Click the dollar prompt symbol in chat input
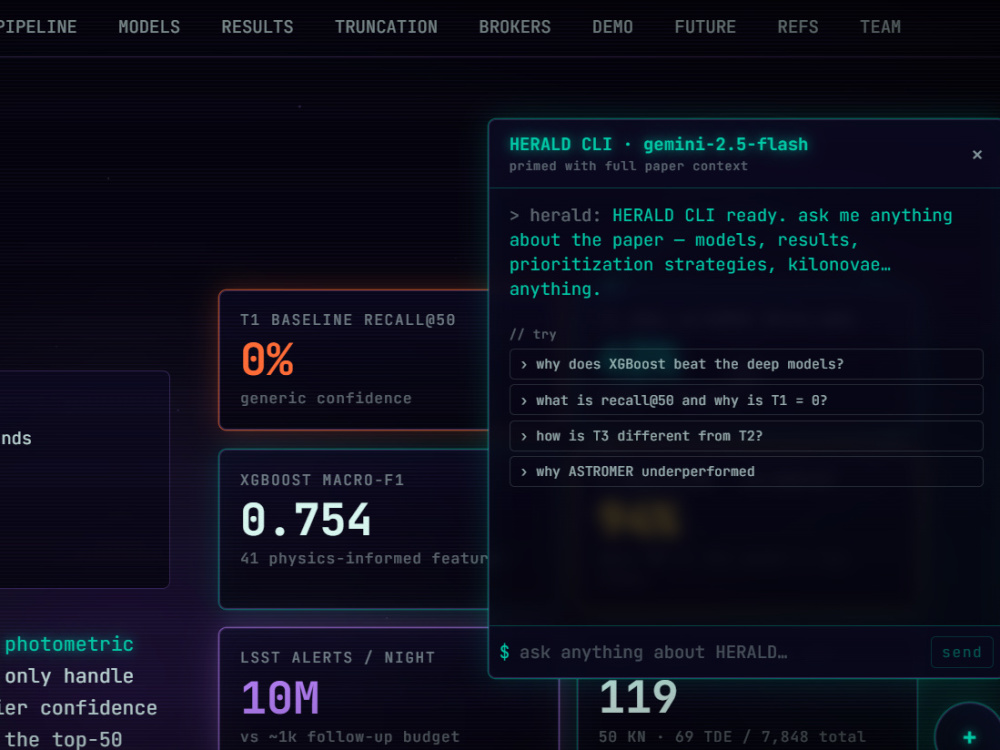 coord(504,652)
